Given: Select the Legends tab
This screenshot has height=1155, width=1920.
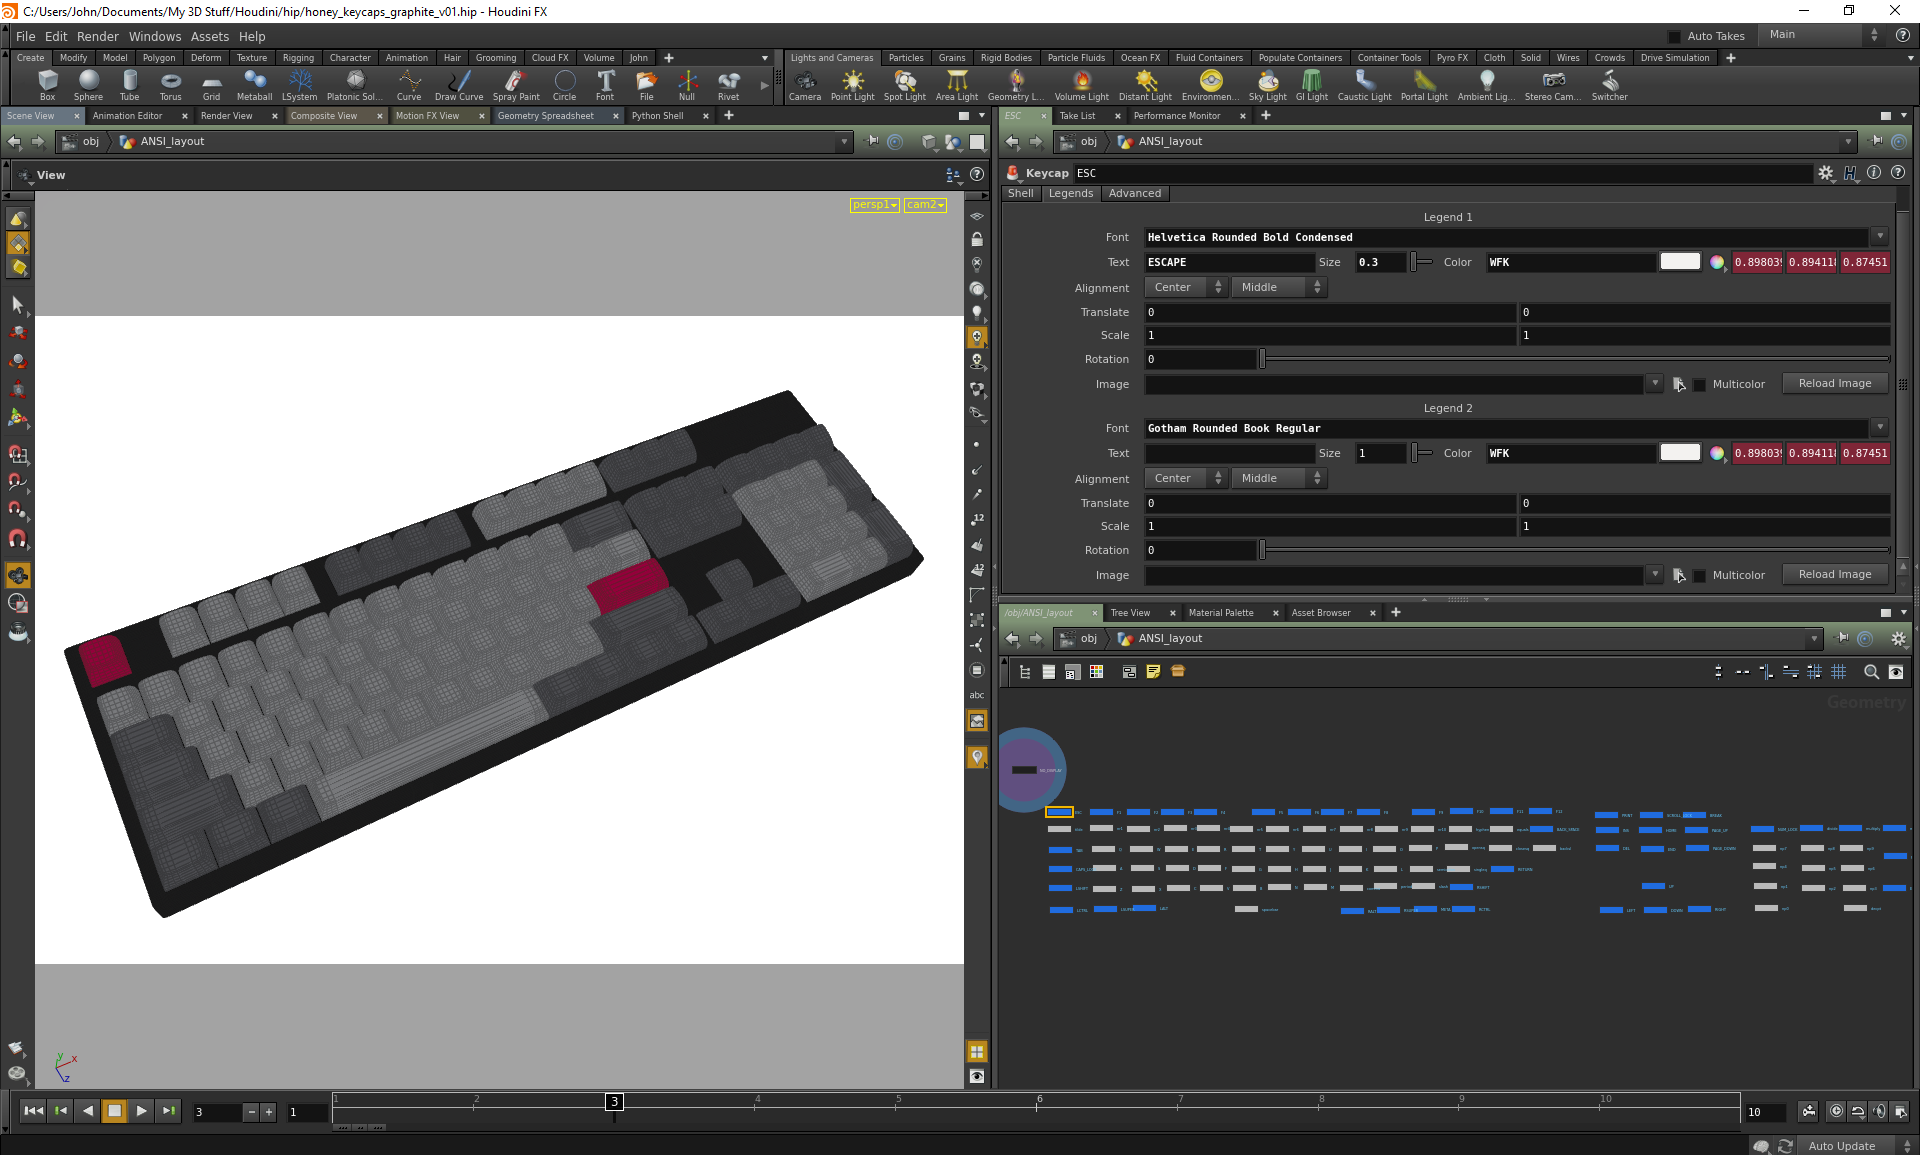Looking at the screenshot, I should [1071, 192].
